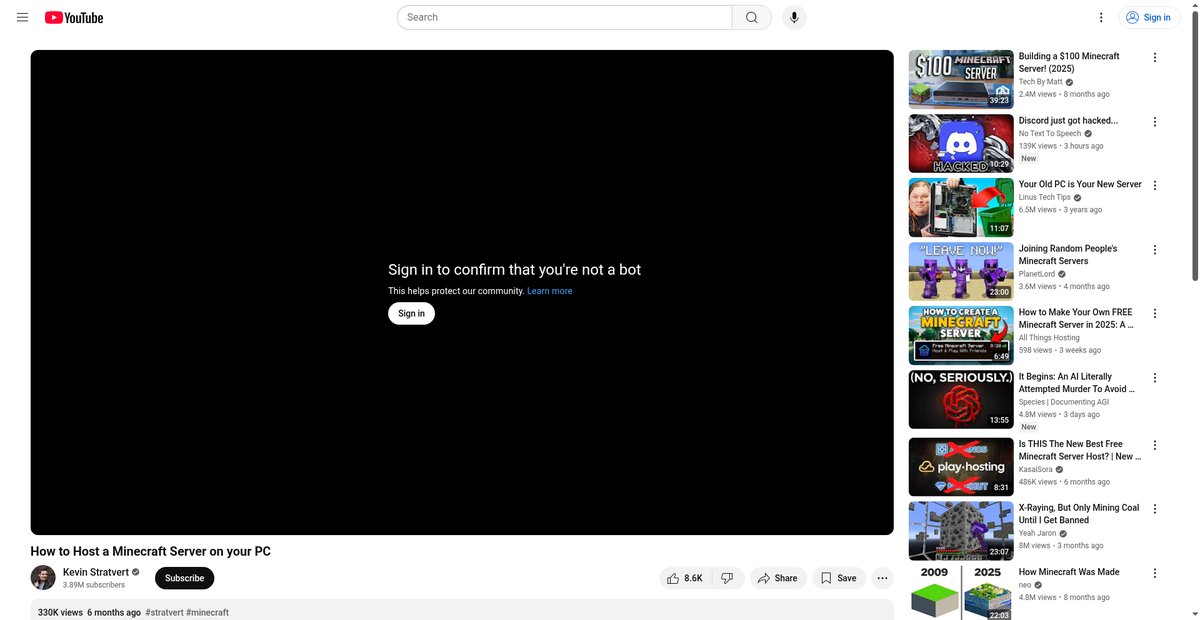This screenshot has width=1200, height=620.
Task: Sign in using the top-right button
Action: 1150,17
